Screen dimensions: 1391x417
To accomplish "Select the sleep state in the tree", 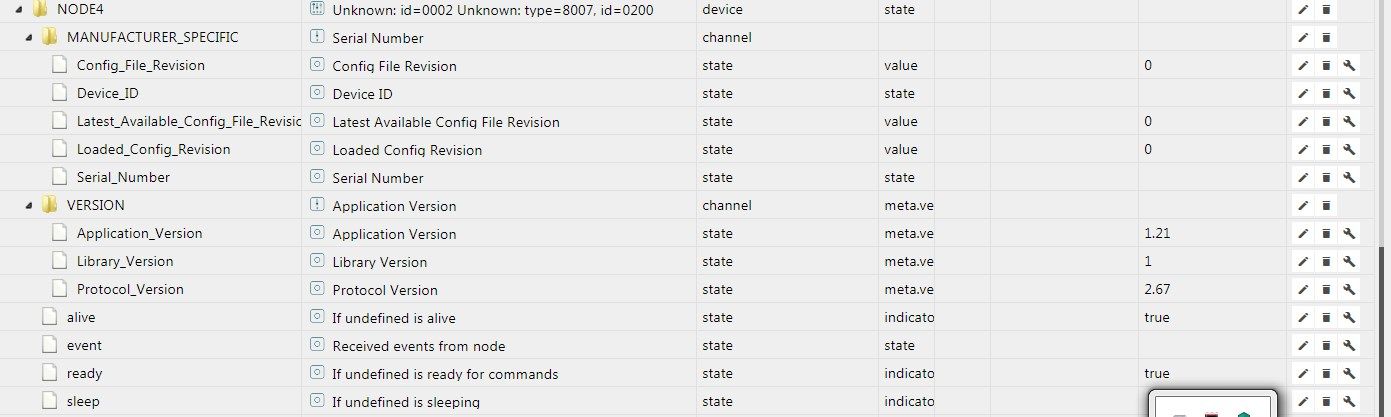I will 83,402.
